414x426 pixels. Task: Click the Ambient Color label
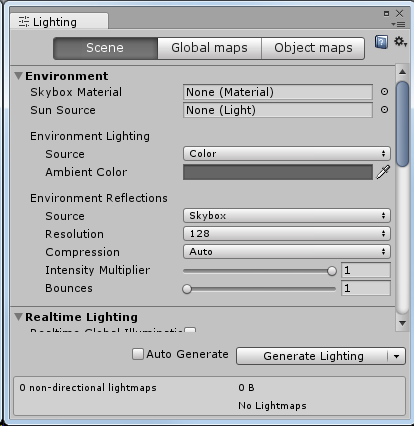click(x=86, y=172)
